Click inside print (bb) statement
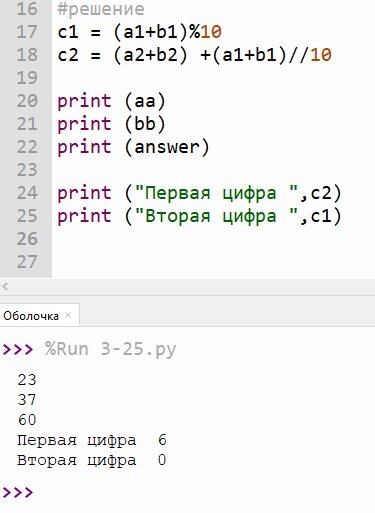 click(x=111, y=124)
